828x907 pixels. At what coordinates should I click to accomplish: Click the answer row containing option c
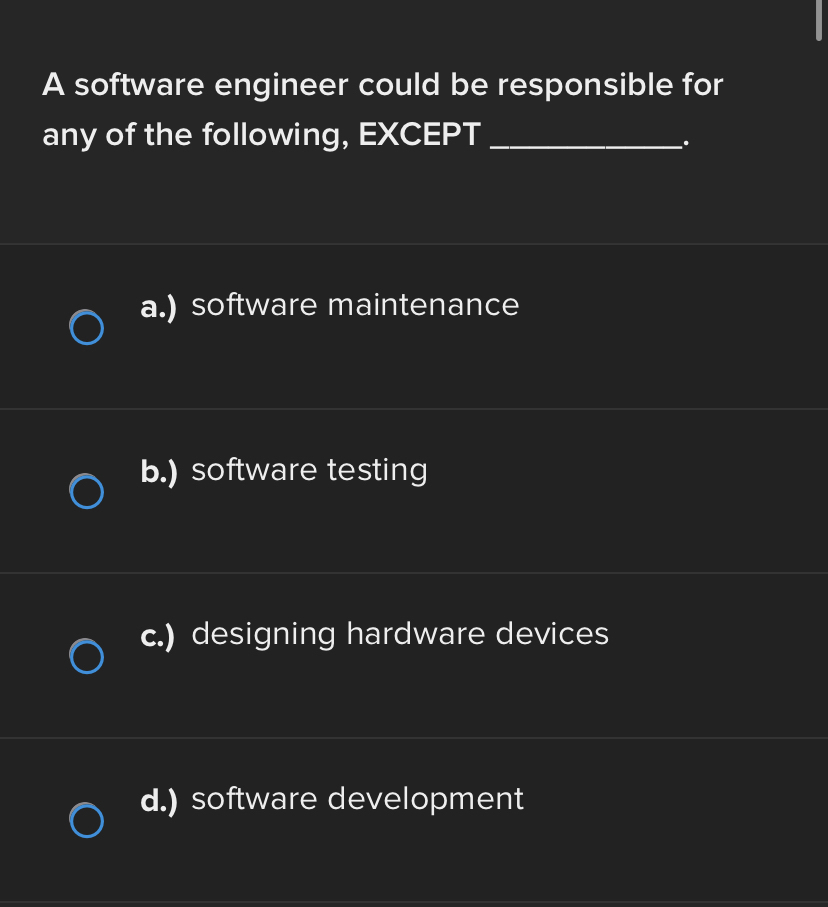pyautogui.click(x=414, y=655)
